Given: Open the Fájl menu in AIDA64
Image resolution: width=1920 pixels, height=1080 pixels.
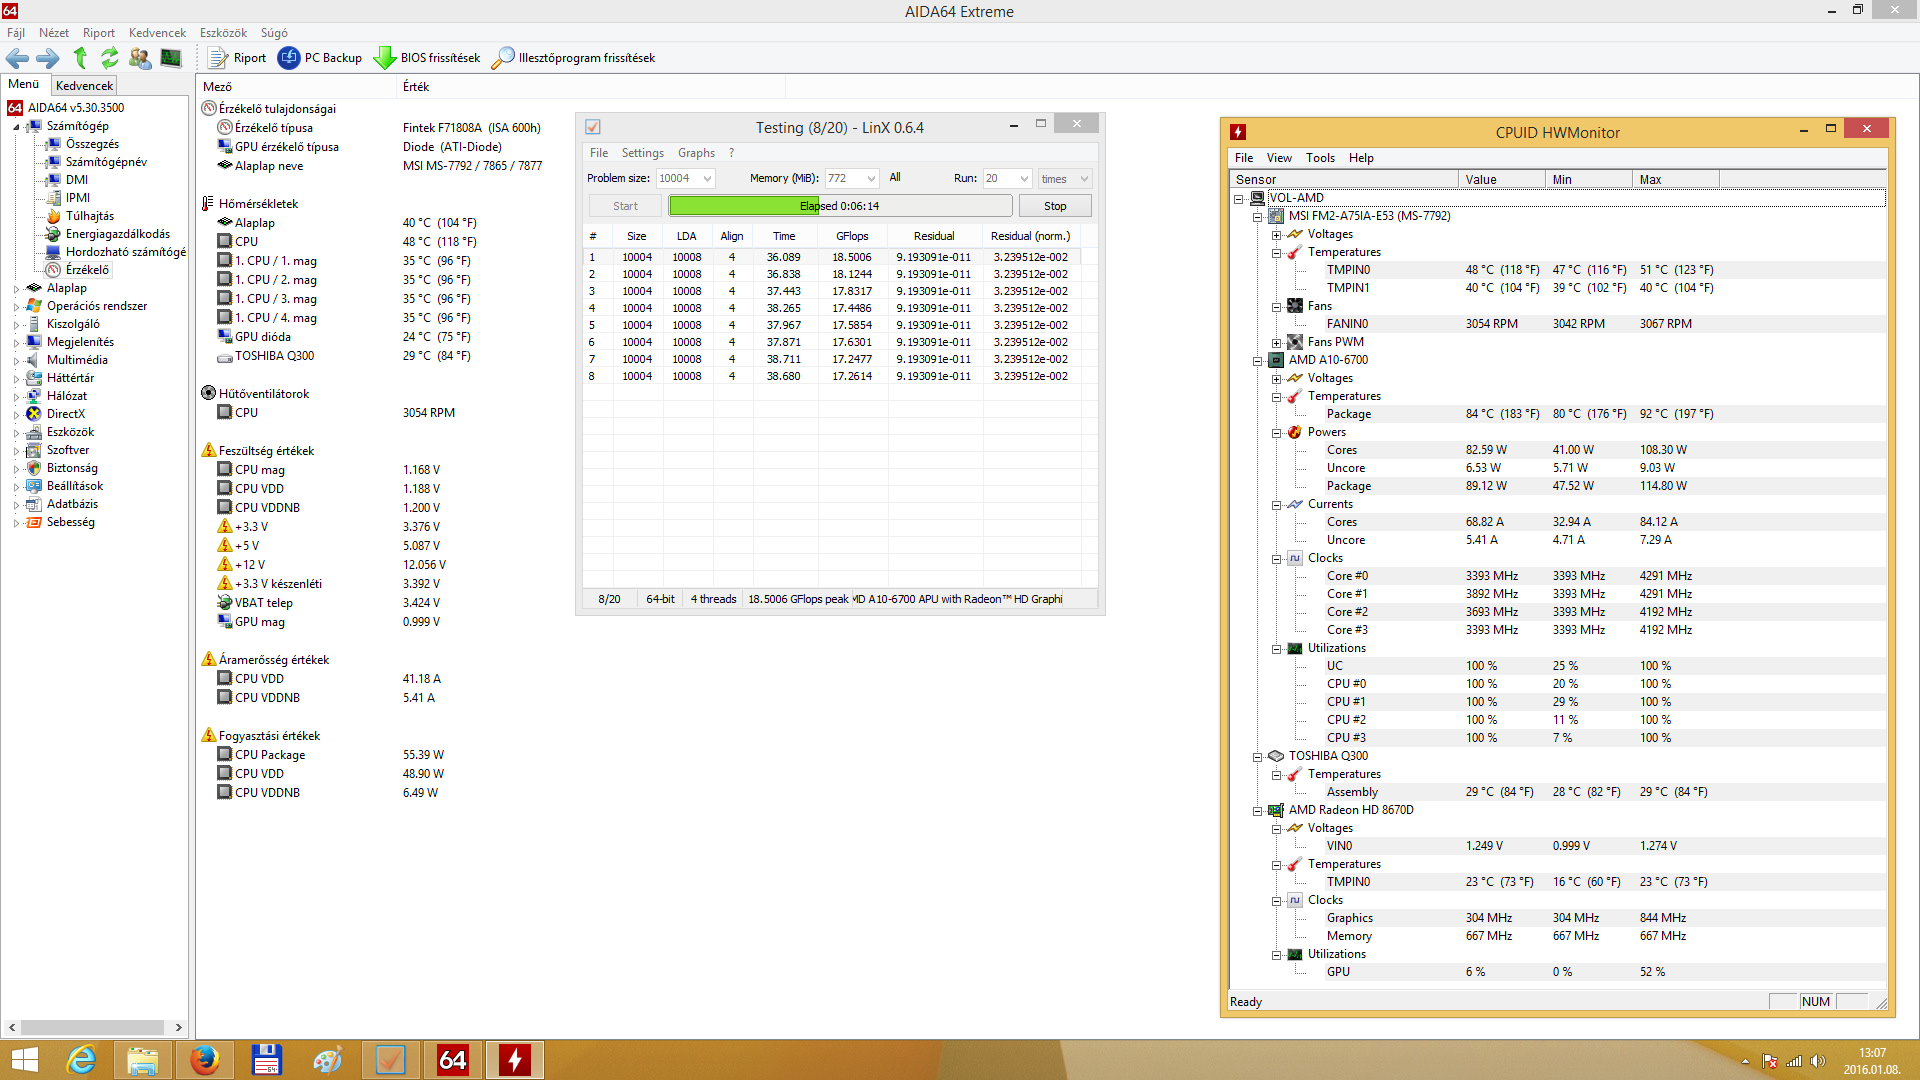Looking at the screenshot, I should pos(16,33).
